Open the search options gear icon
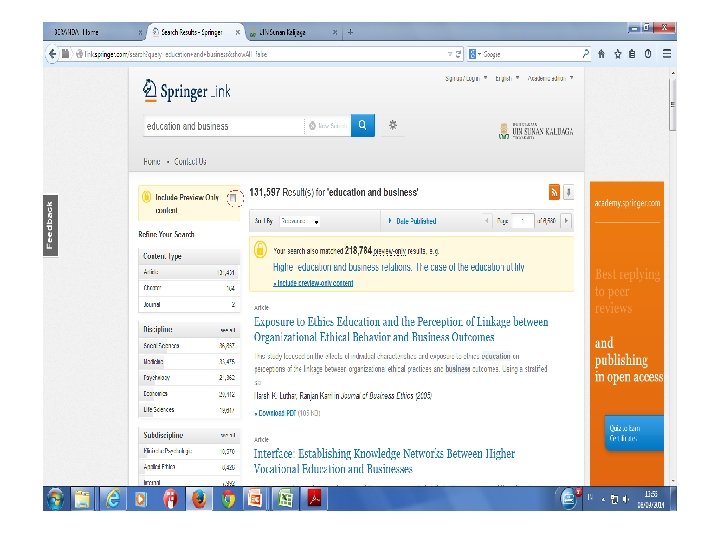The height and width of the screenshot is (540, 720). click(x=393, y=125)
